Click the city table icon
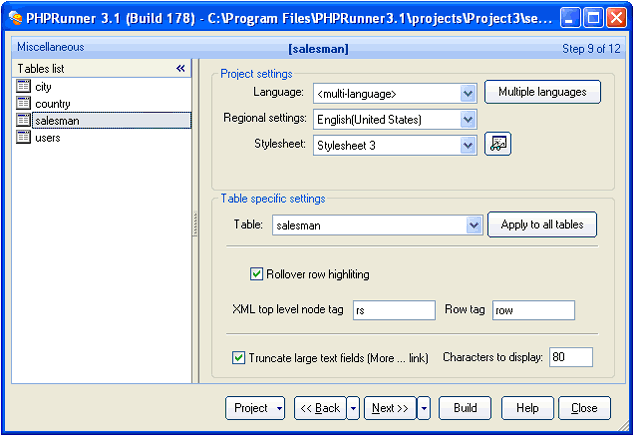This screenshot has height=435, width=634. click(x=23, y=86)
